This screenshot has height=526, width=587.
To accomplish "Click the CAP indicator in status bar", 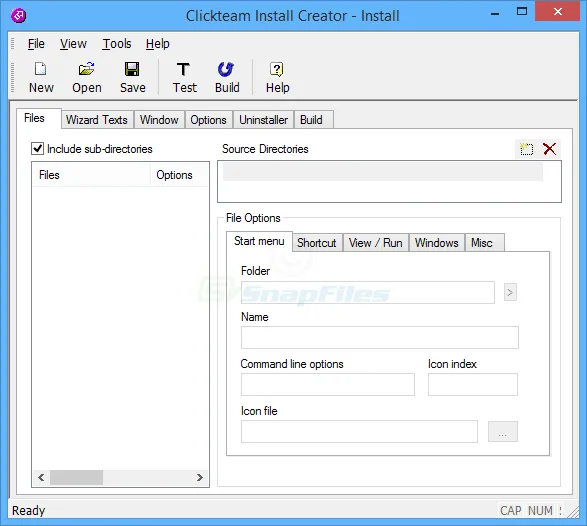I will coord(511,511).
